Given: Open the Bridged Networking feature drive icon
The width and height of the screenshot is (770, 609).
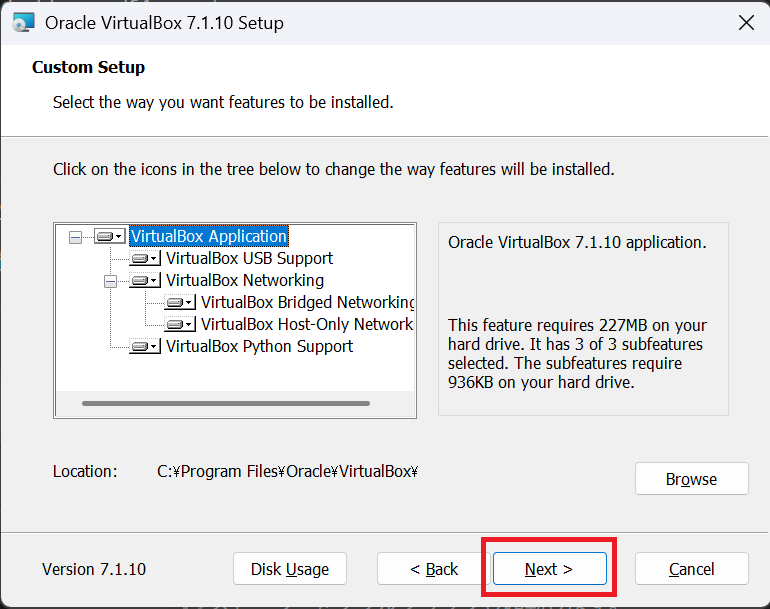Looking at the screenshot, I should click(180, 303).
